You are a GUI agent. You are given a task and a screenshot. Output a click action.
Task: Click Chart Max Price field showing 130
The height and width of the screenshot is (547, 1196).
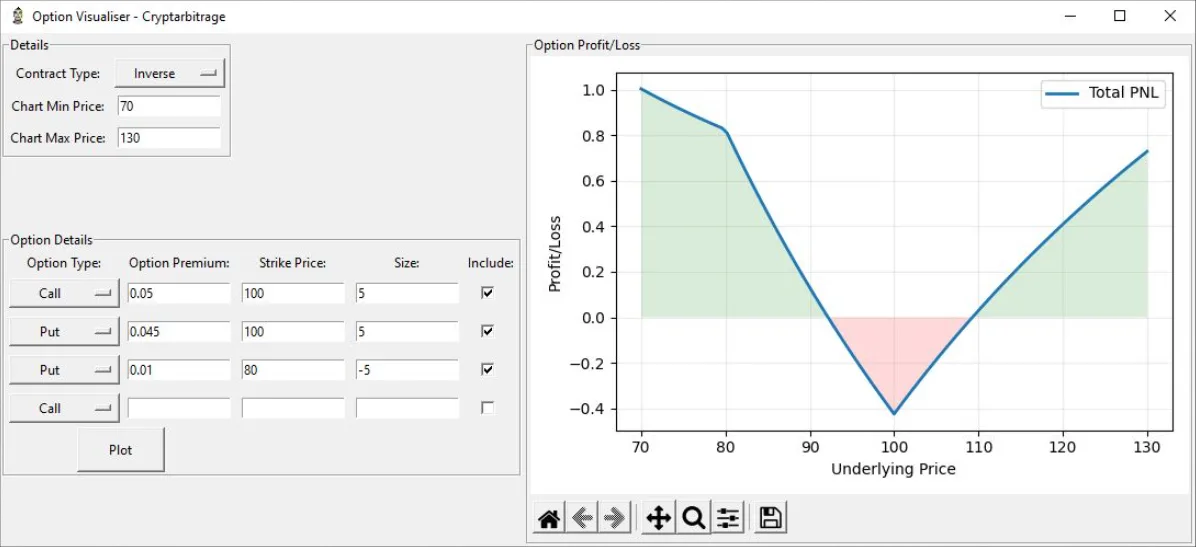(169, 138)
